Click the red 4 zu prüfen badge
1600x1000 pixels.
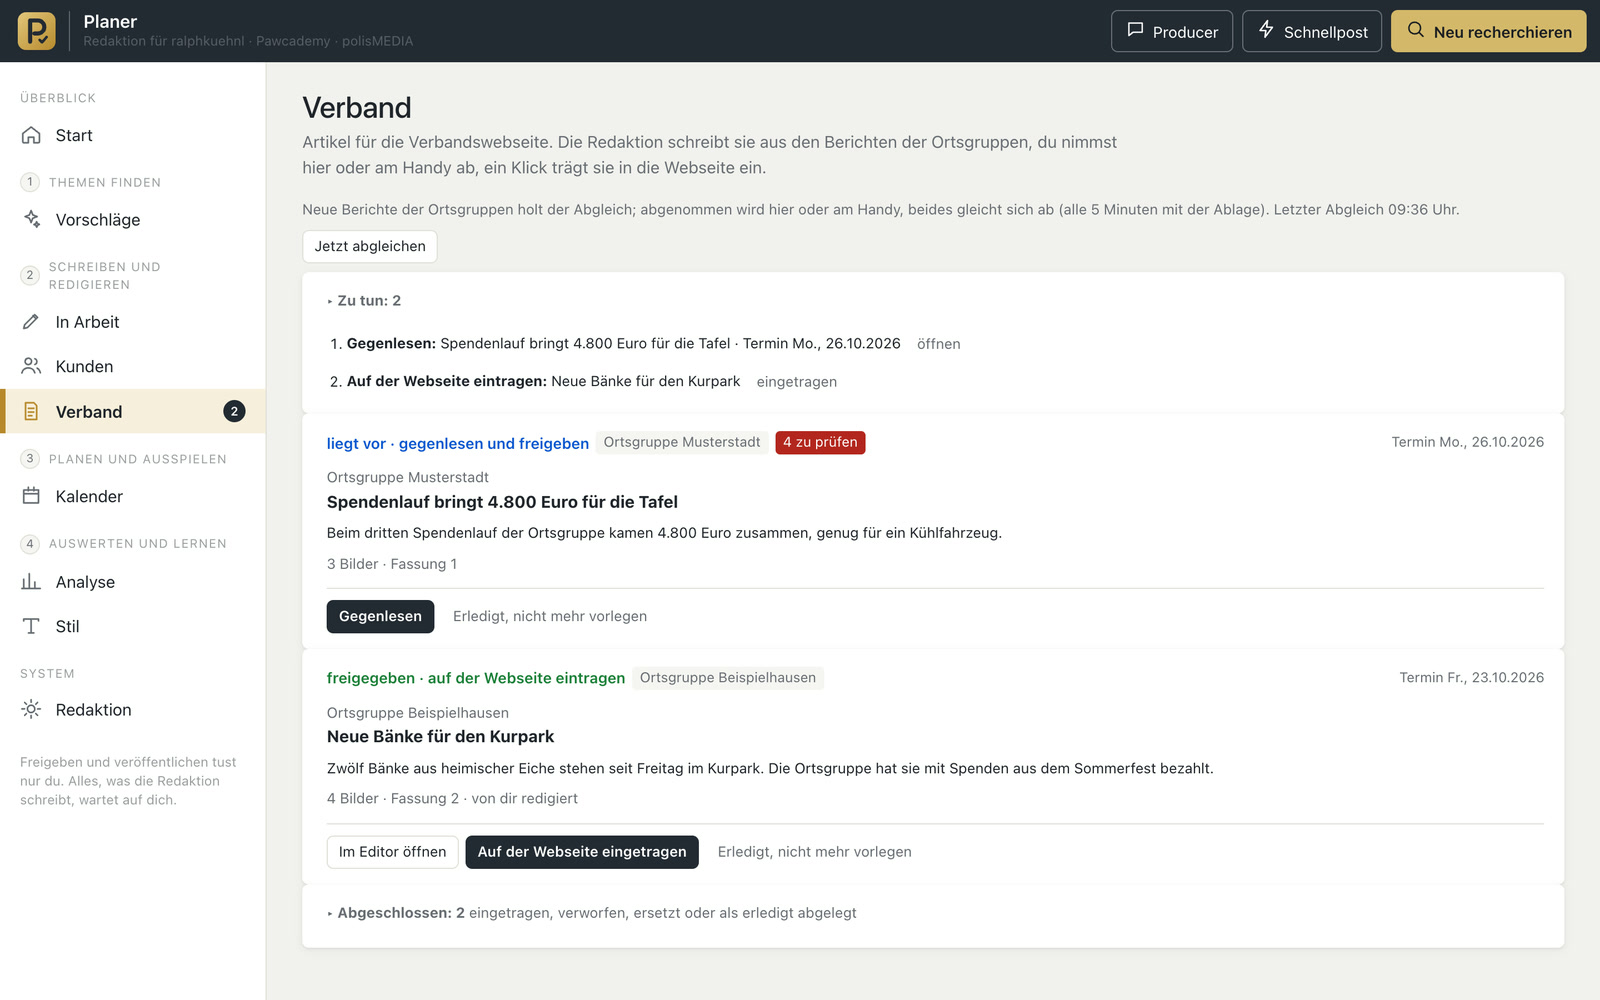point(820,442)
